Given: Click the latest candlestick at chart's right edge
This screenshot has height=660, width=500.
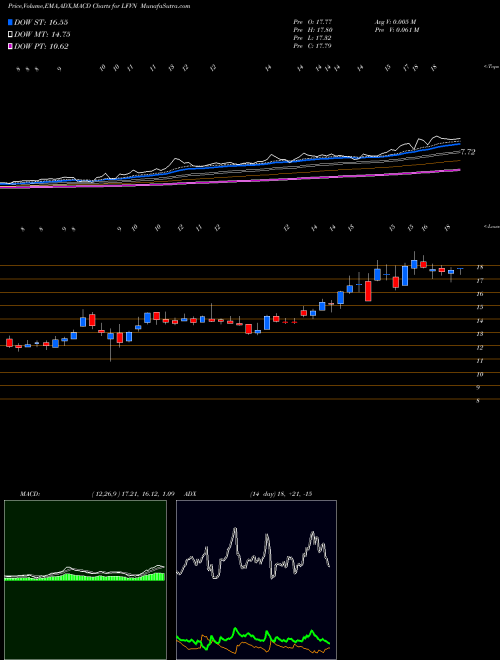Looking at the screenshot, I should (x=460, y=269).
